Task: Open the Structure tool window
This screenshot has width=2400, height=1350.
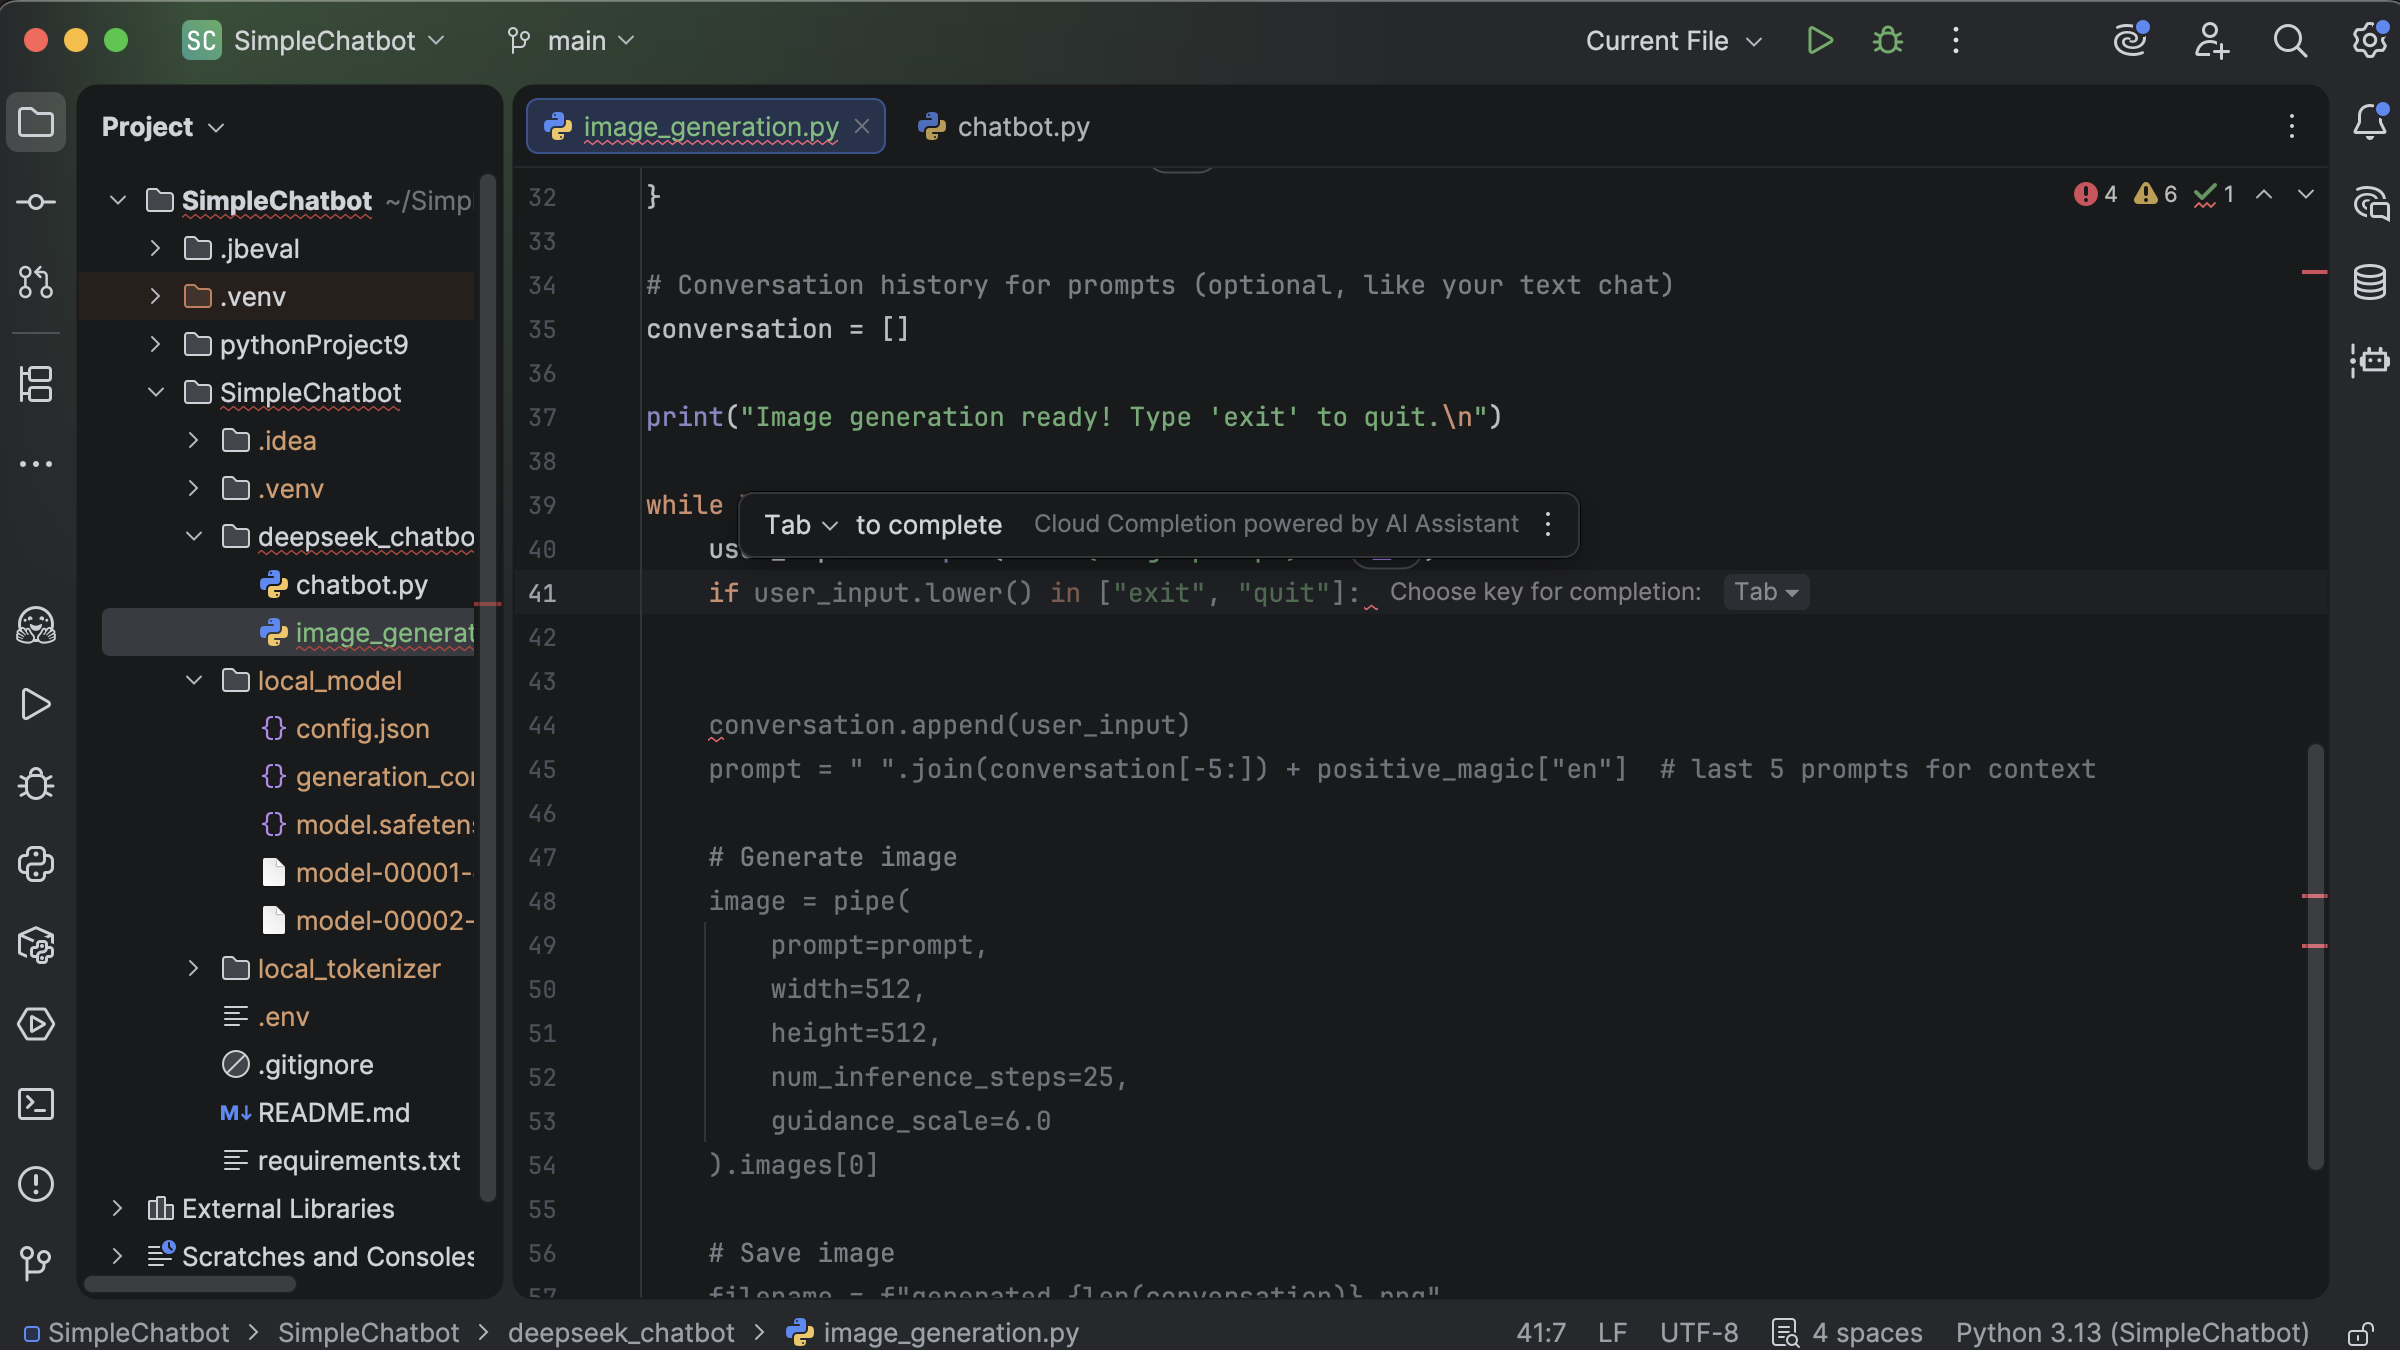Action: tap(36, 384)
